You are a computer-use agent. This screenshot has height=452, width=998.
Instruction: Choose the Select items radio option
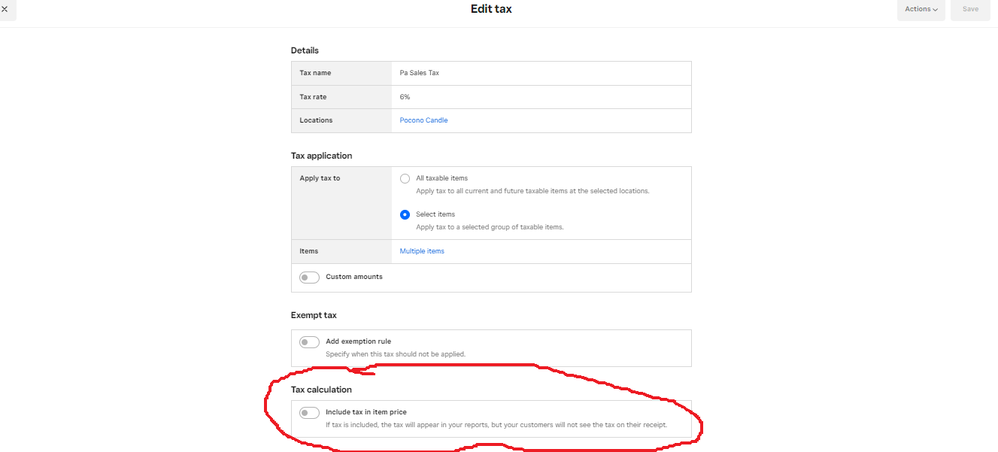click(x=405, y=215)
